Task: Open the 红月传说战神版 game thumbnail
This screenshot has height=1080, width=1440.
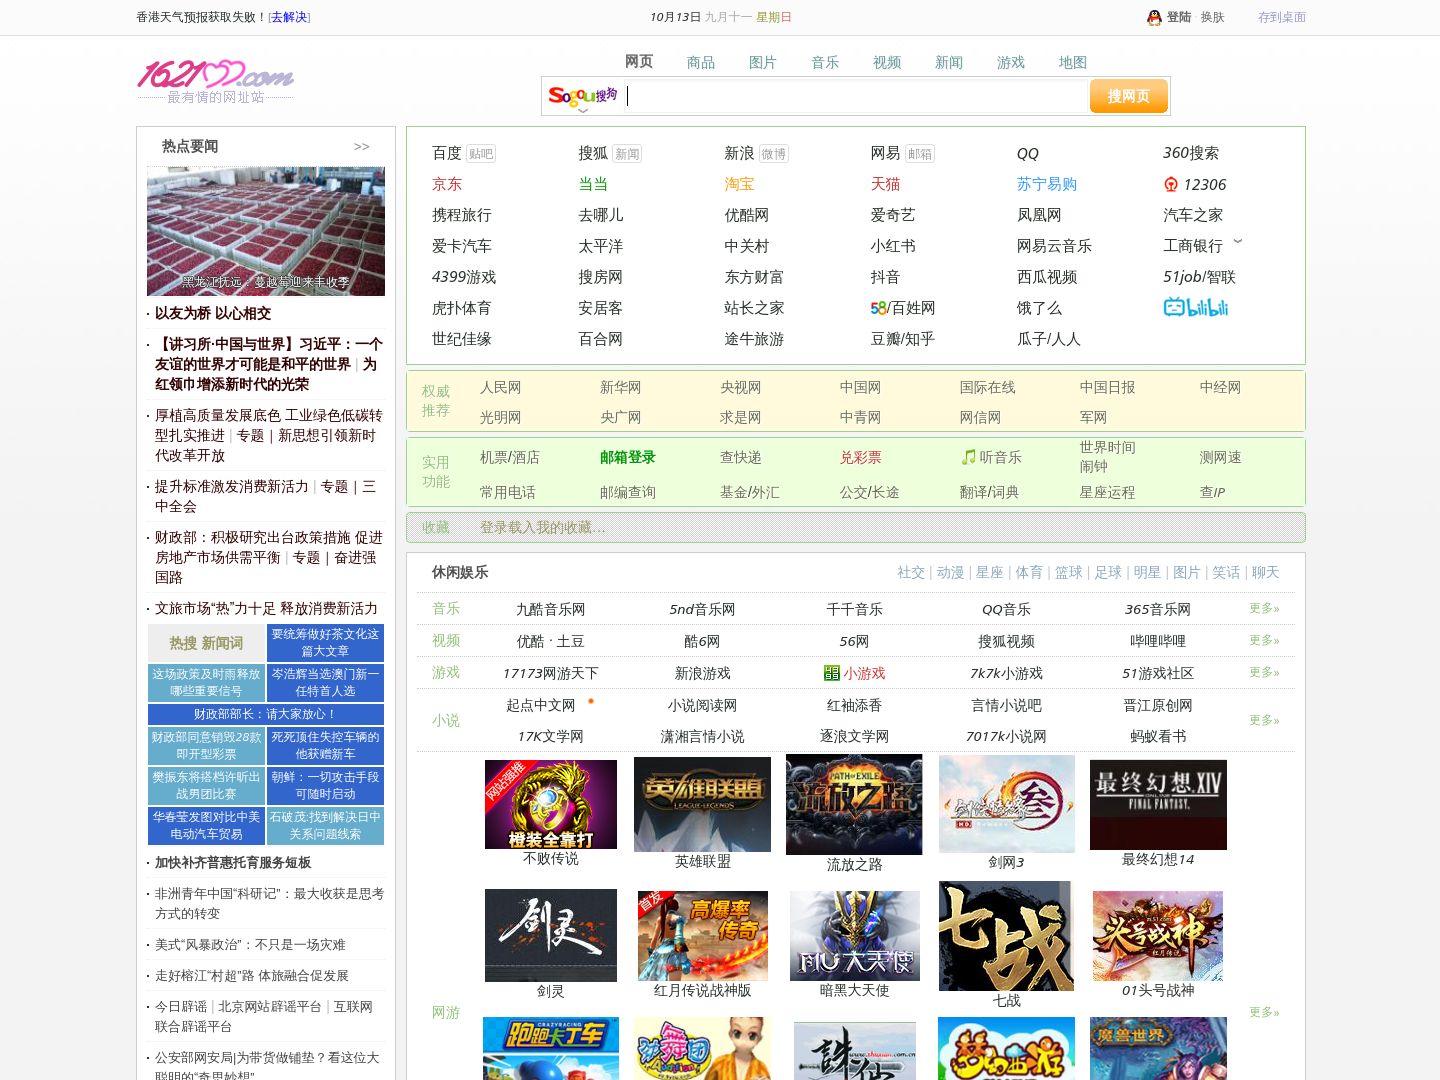Action: click(x=703, y=936)
